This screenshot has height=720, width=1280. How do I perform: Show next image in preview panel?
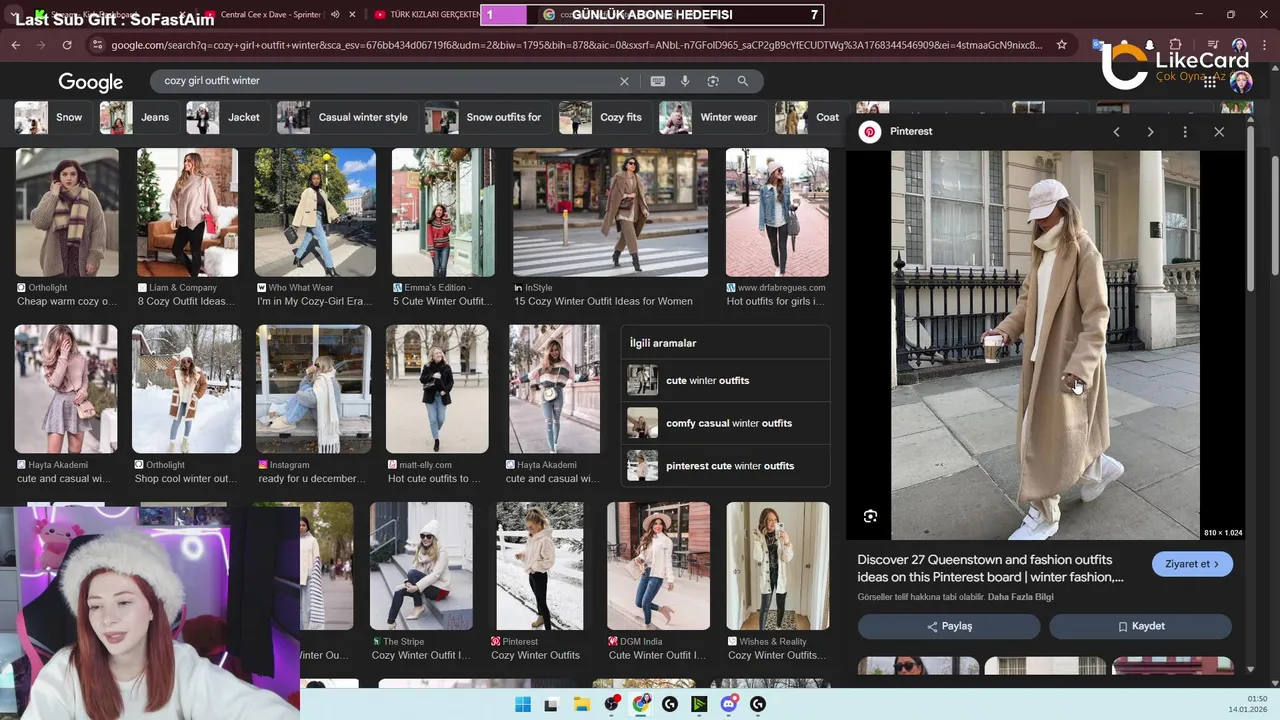pos(1150,132)
